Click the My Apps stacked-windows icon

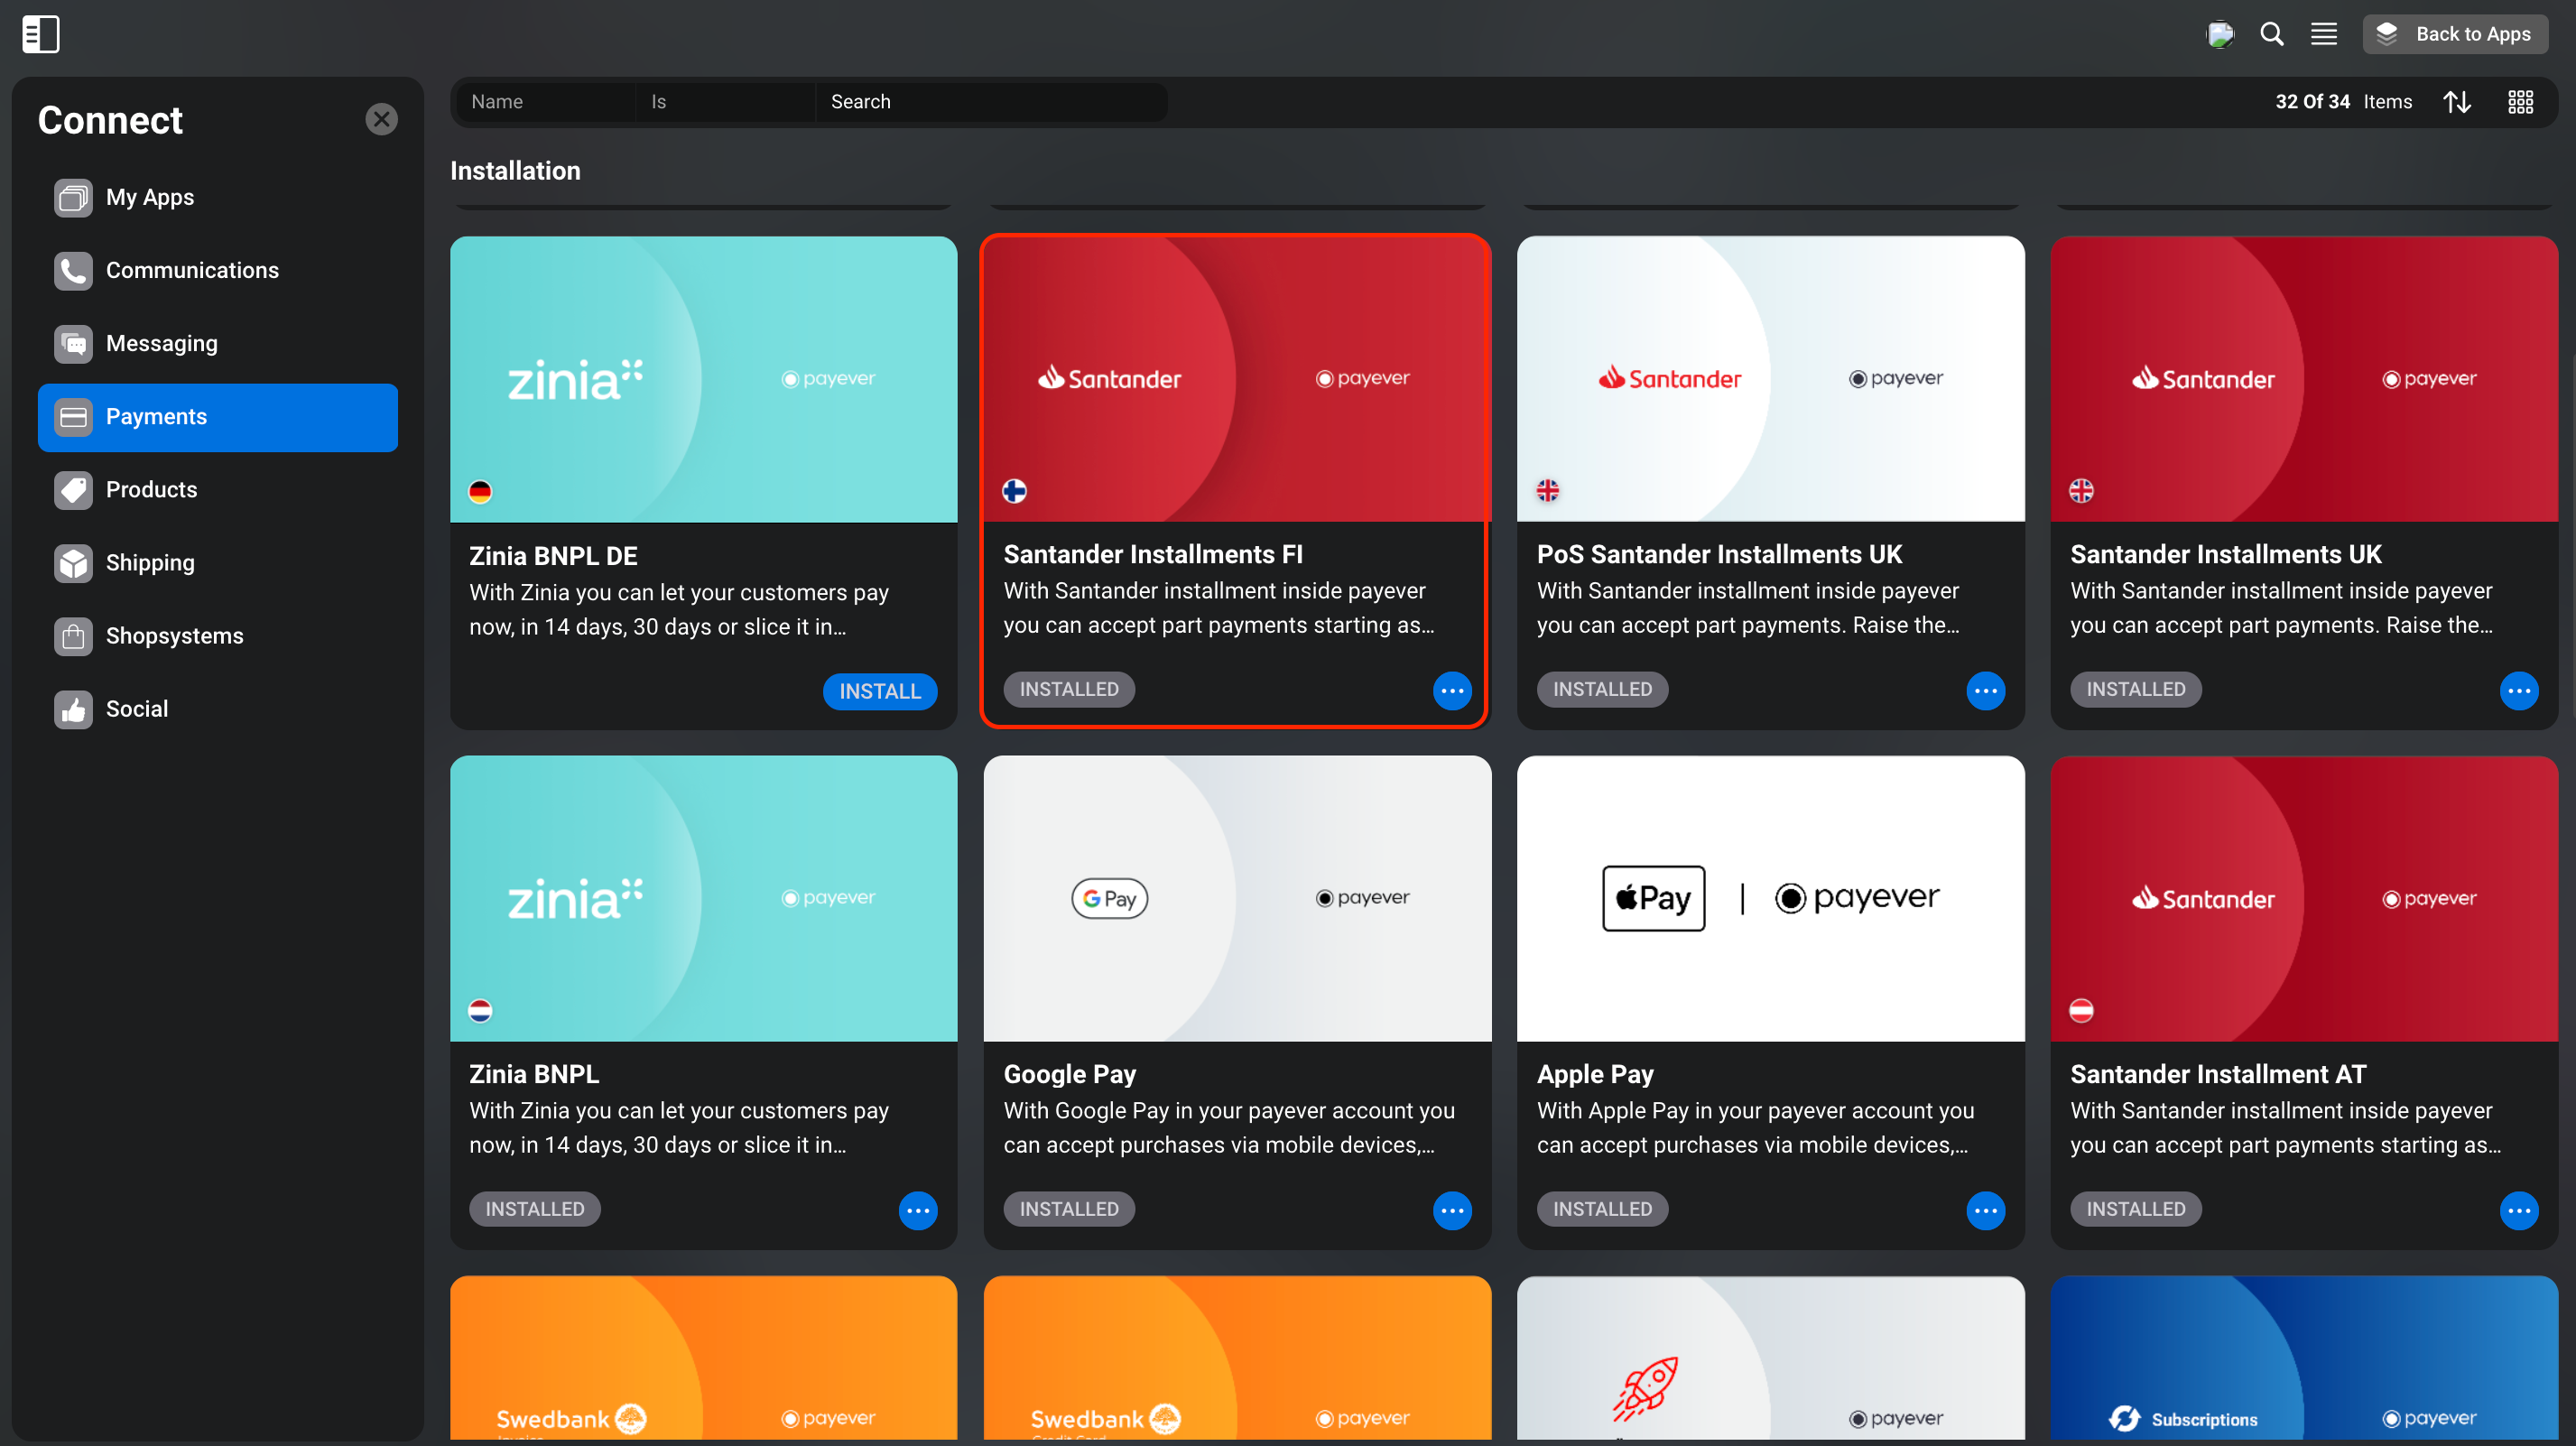click(x=73, y=197)
